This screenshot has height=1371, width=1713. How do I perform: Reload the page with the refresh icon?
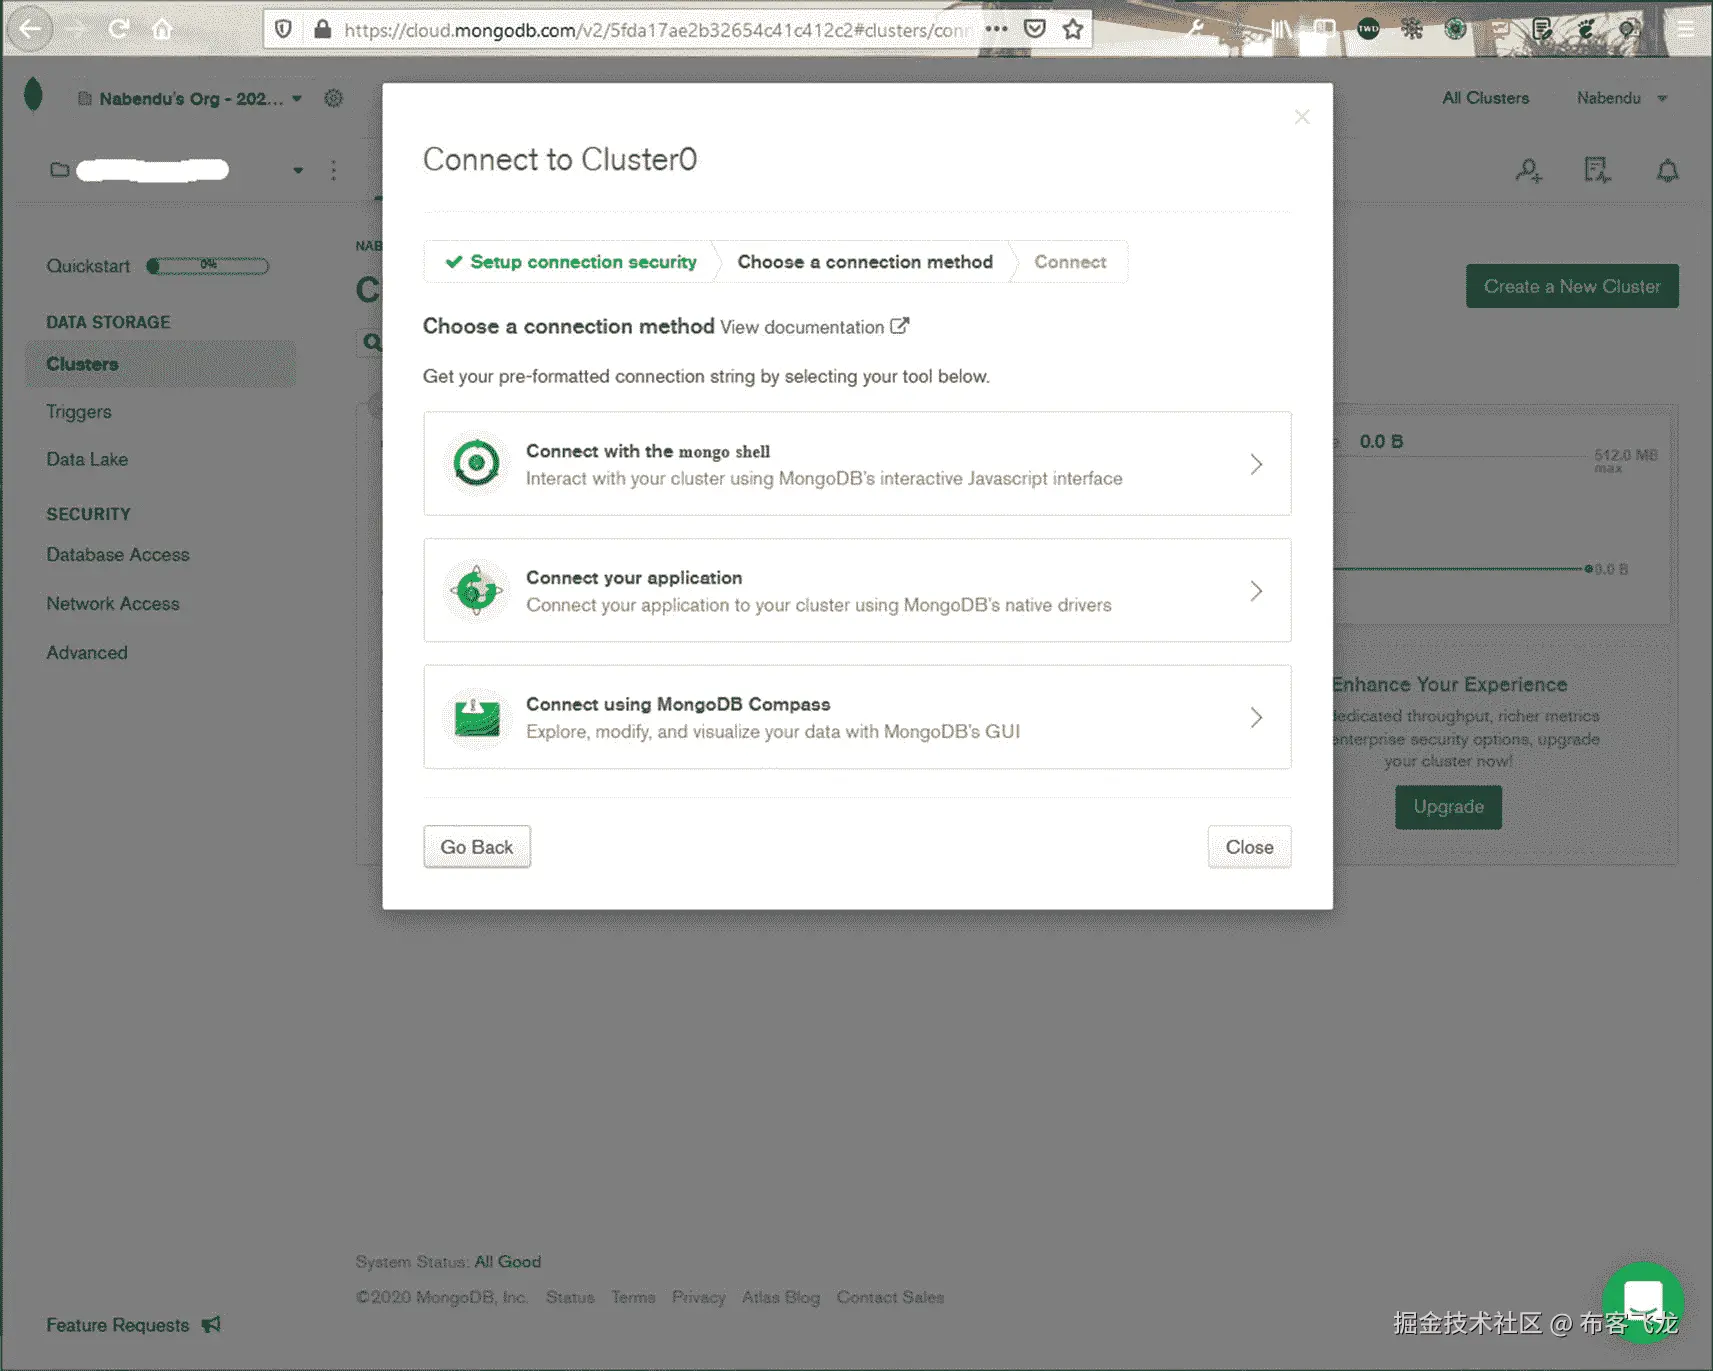119,29
